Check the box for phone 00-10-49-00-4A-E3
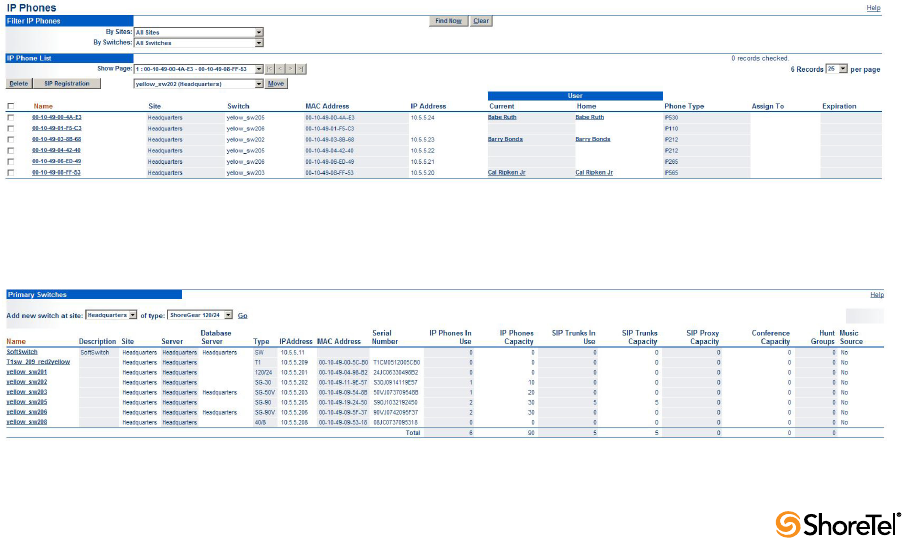 tap(10, 118)
